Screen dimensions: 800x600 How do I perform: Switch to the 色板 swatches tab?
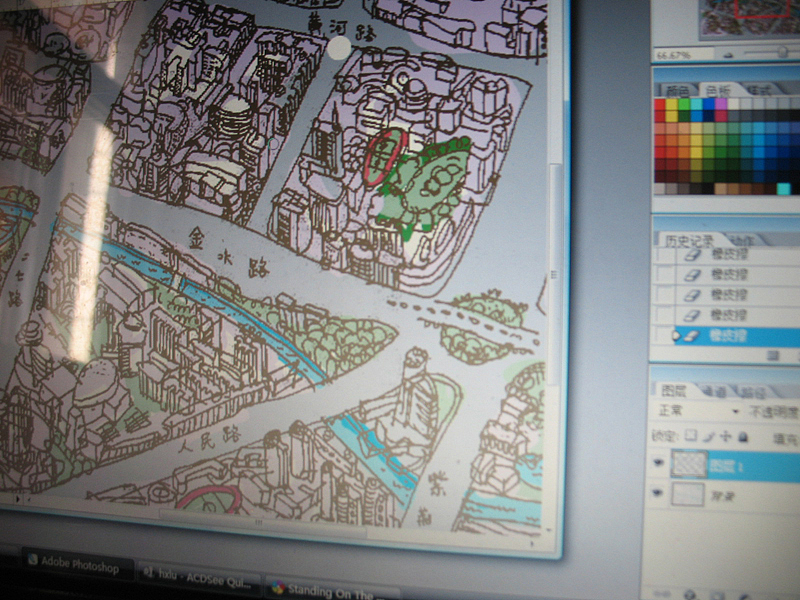717,90
